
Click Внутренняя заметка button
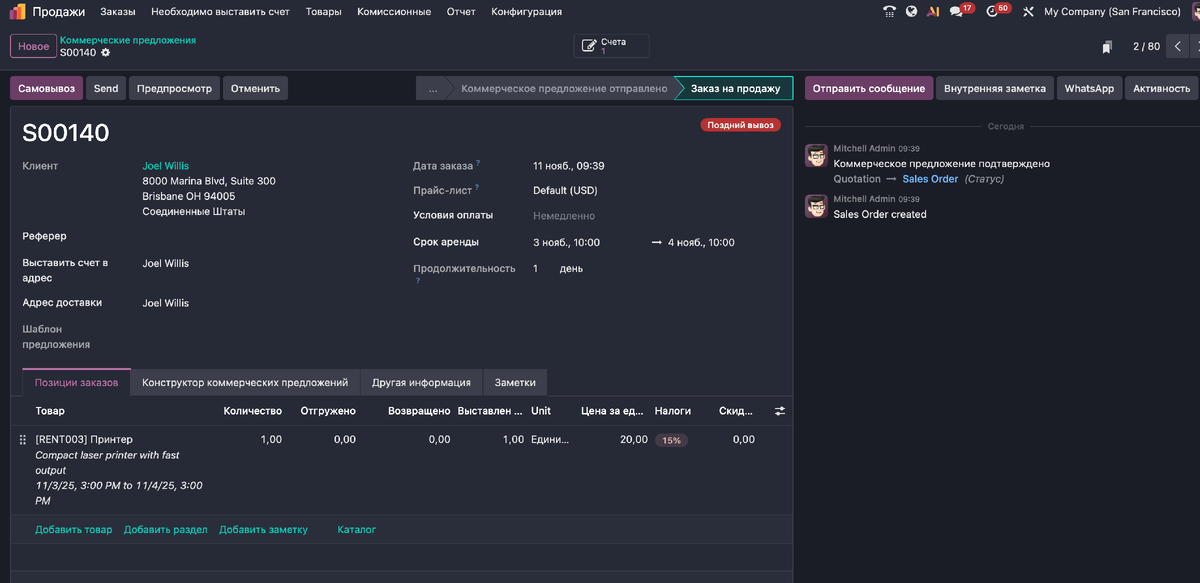[995, 88]
